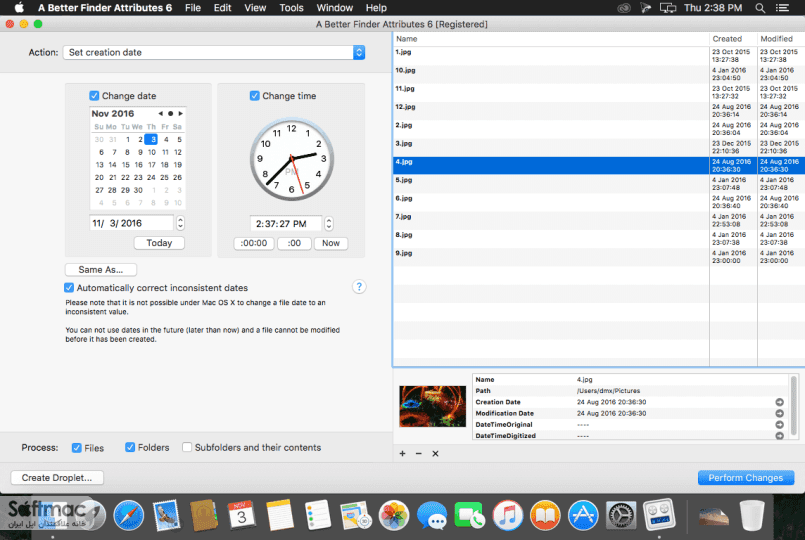Screen dimensions: 805x540
Task: Click the date field showing 11/ 3/ 2016
Action: pos(131,223)
